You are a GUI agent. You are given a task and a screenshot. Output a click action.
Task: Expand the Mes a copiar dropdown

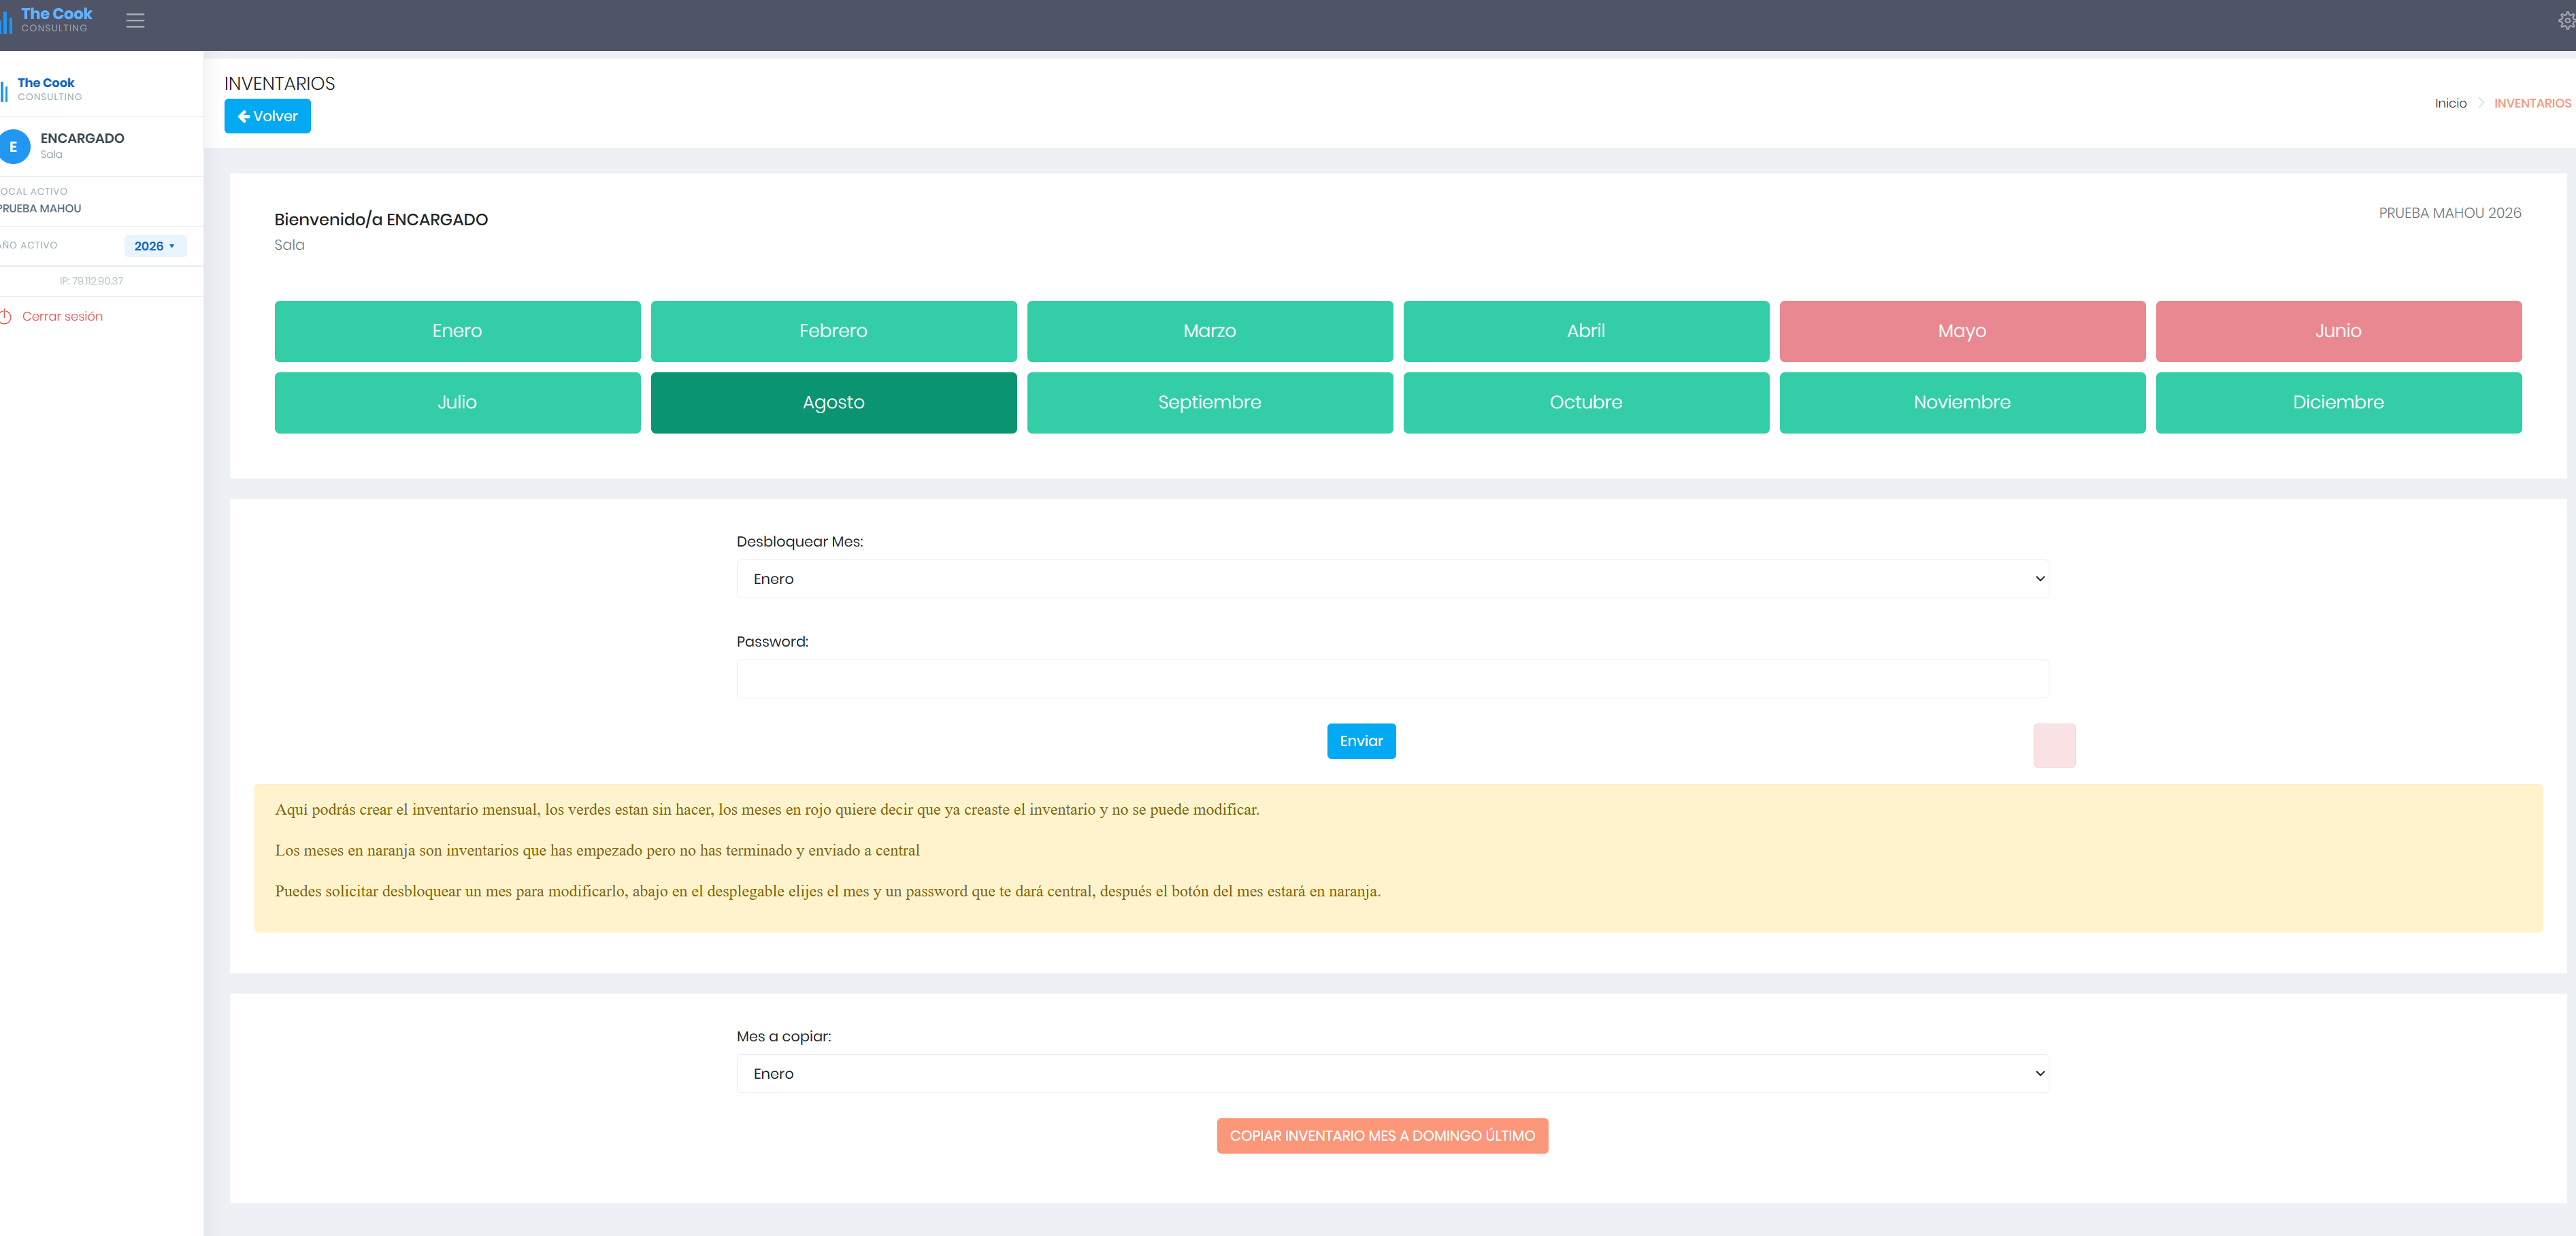coord(1392,1073)
